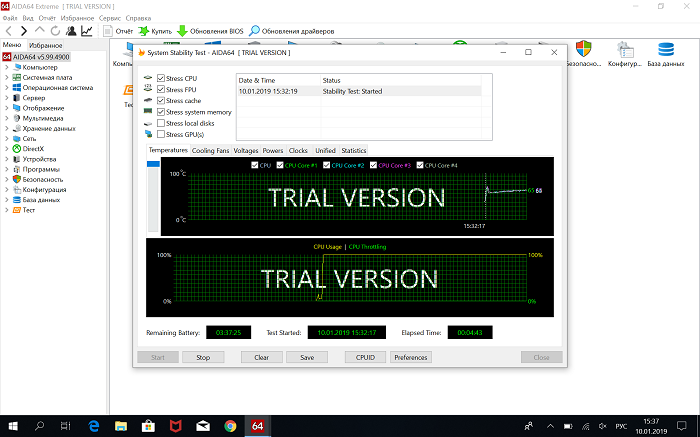Viewport: 700px width, 437px height.
Task: Click the Clear button
Action: coord(262,358)
